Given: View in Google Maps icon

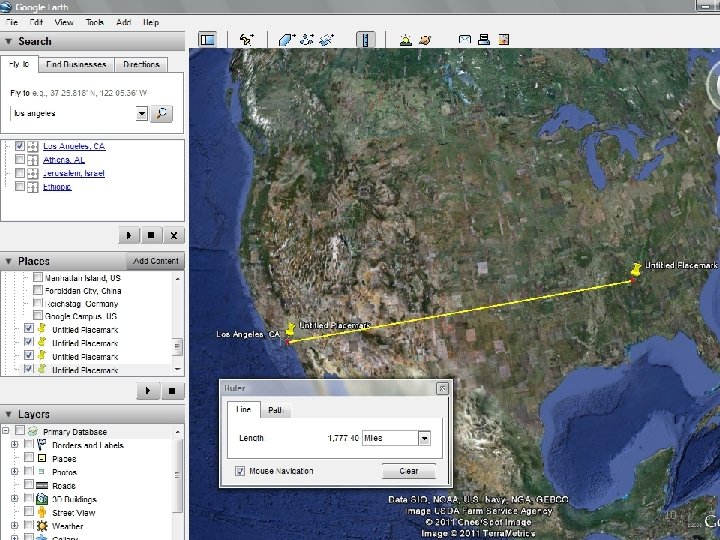Looking at the screenshot, I should click(x=504, y=40).
